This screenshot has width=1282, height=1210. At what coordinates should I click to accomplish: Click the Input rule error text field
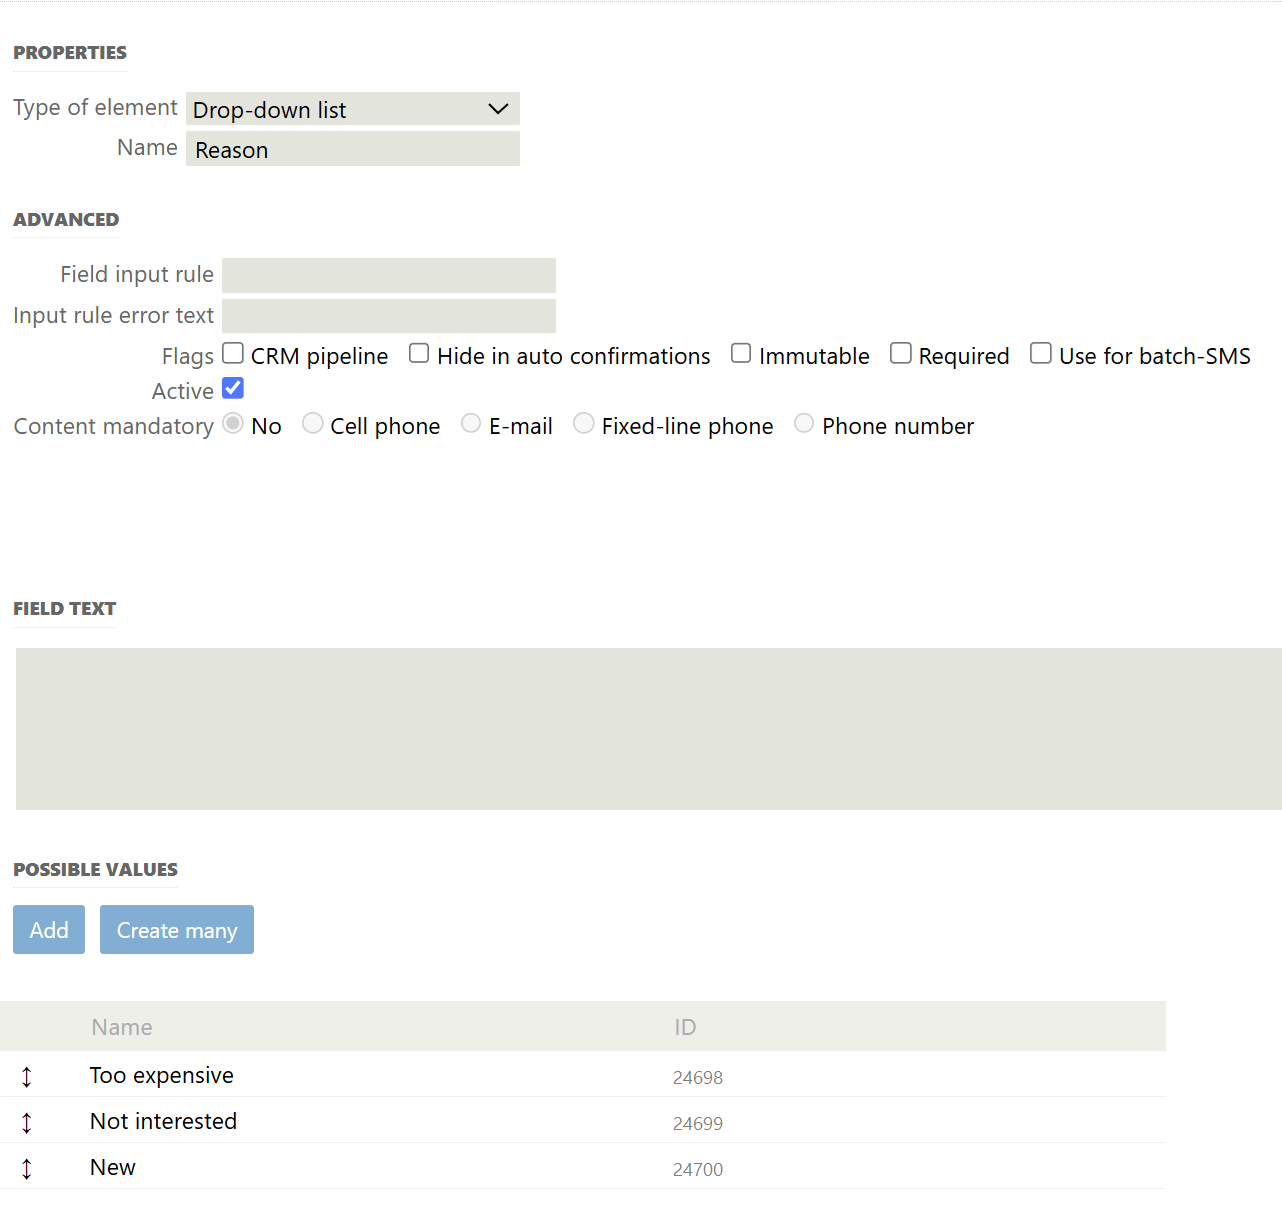[388, 316]
